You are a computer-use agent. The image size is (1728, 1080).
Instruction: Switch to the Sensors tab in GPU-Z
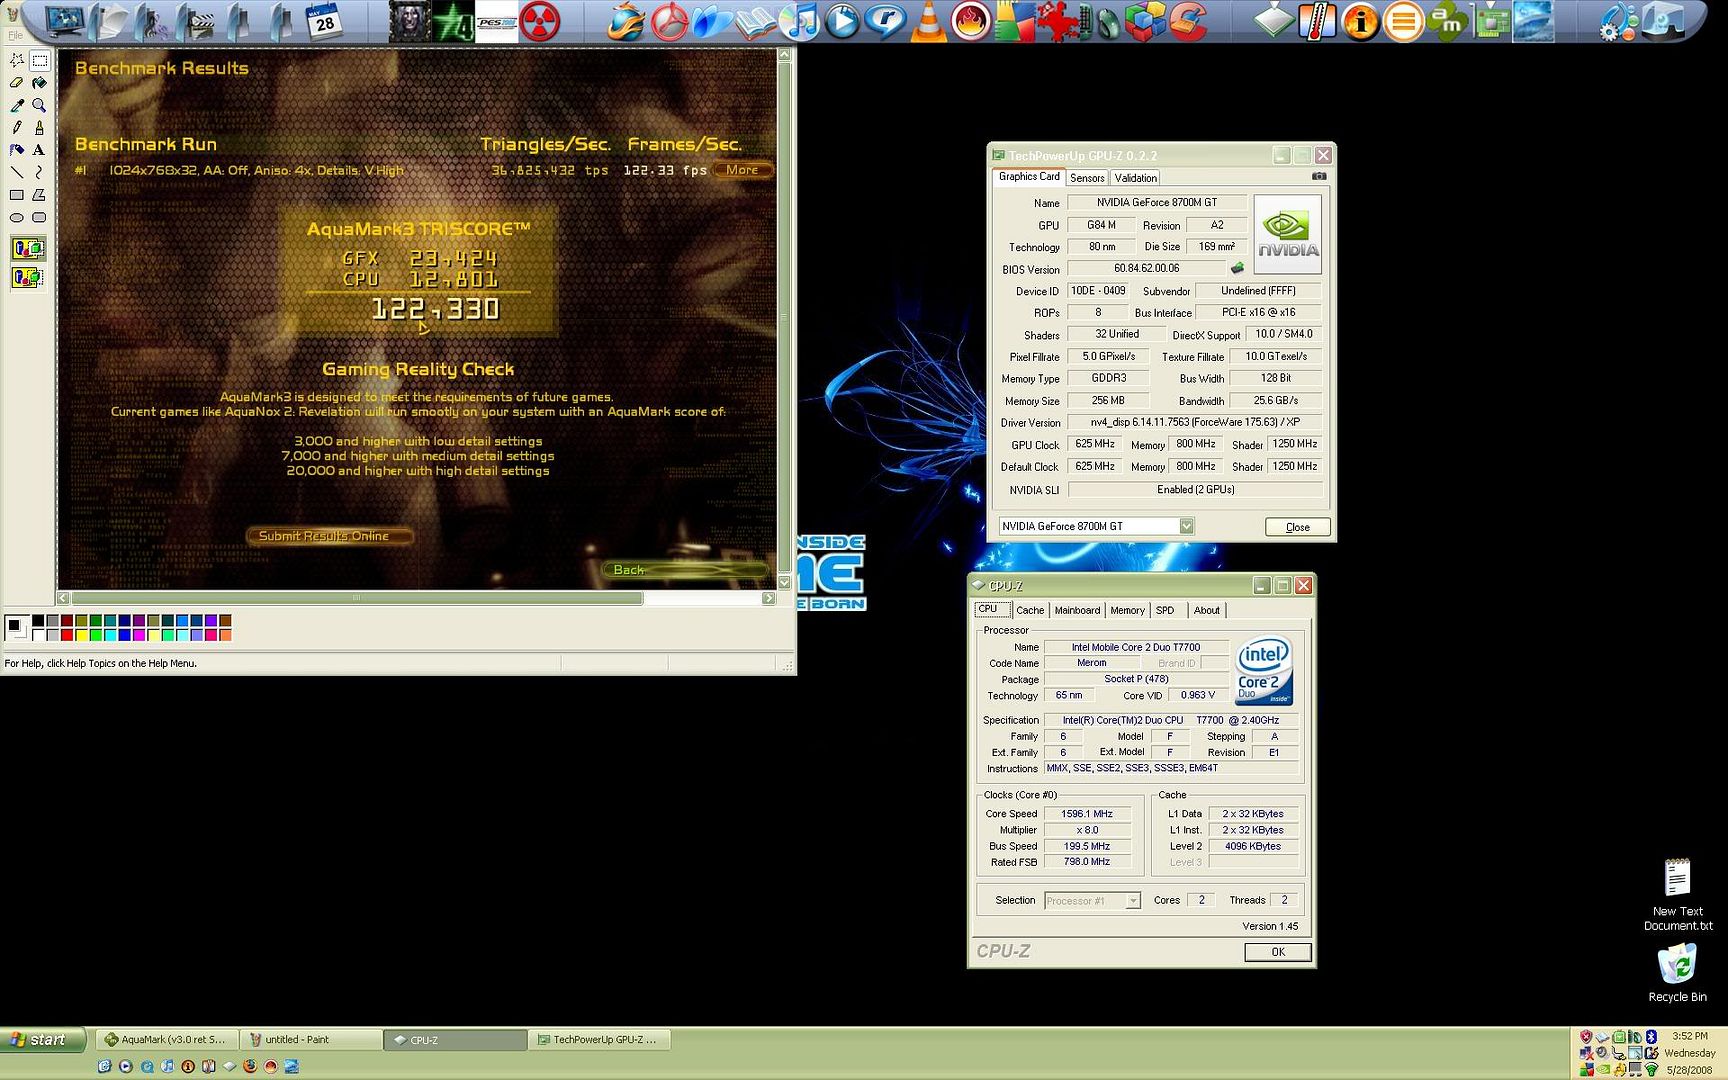[1087, 178]
